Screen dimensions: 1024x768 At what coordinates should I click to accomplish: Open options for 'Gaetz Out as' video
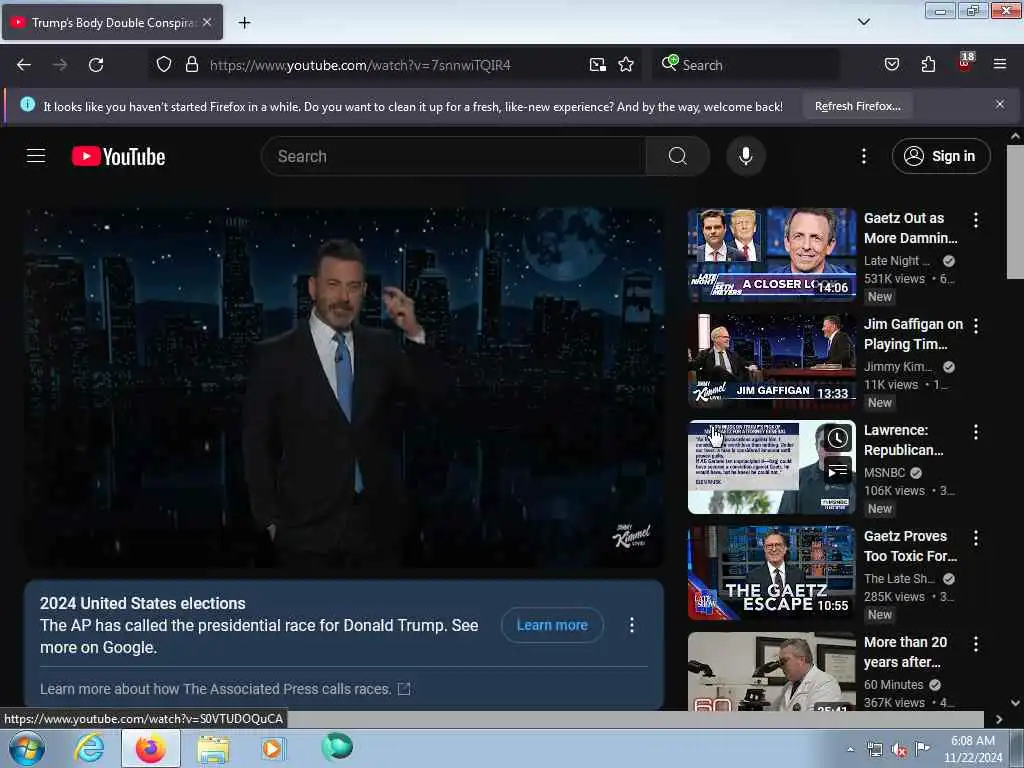976,220
